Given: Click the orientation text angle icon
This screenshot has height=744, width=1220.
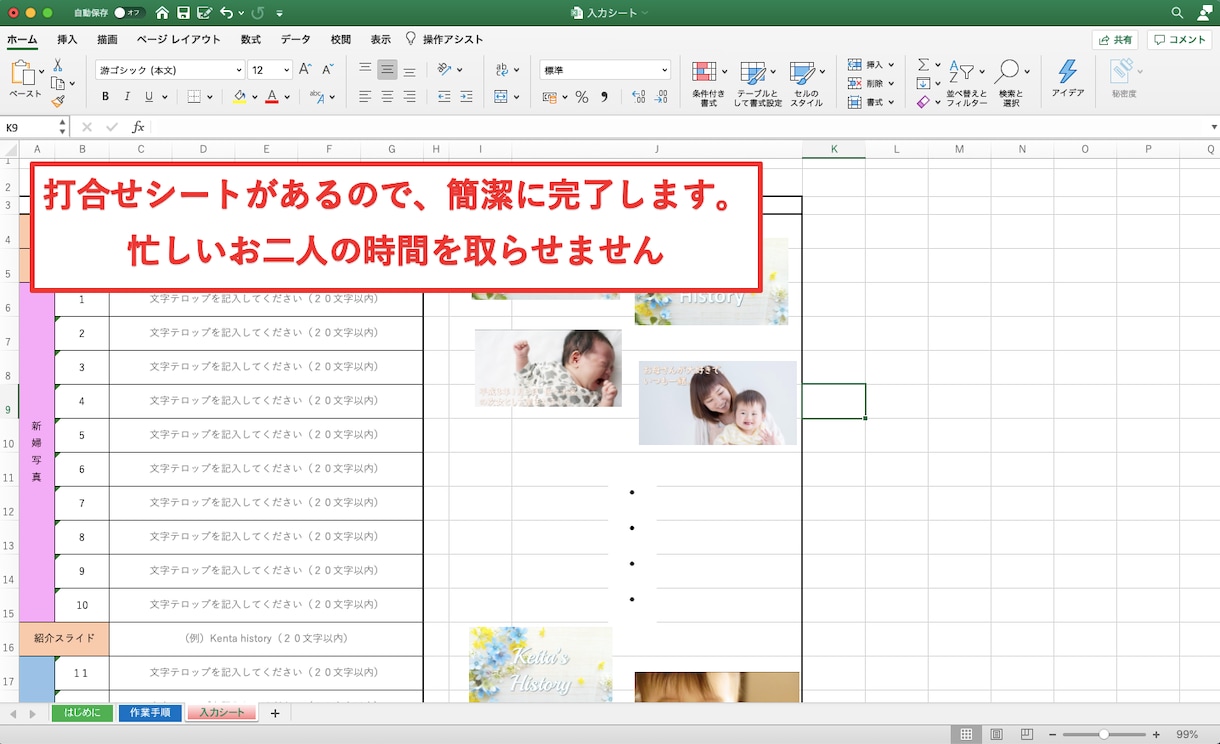Looking at the screenshot, I should [x=445, y=70].
